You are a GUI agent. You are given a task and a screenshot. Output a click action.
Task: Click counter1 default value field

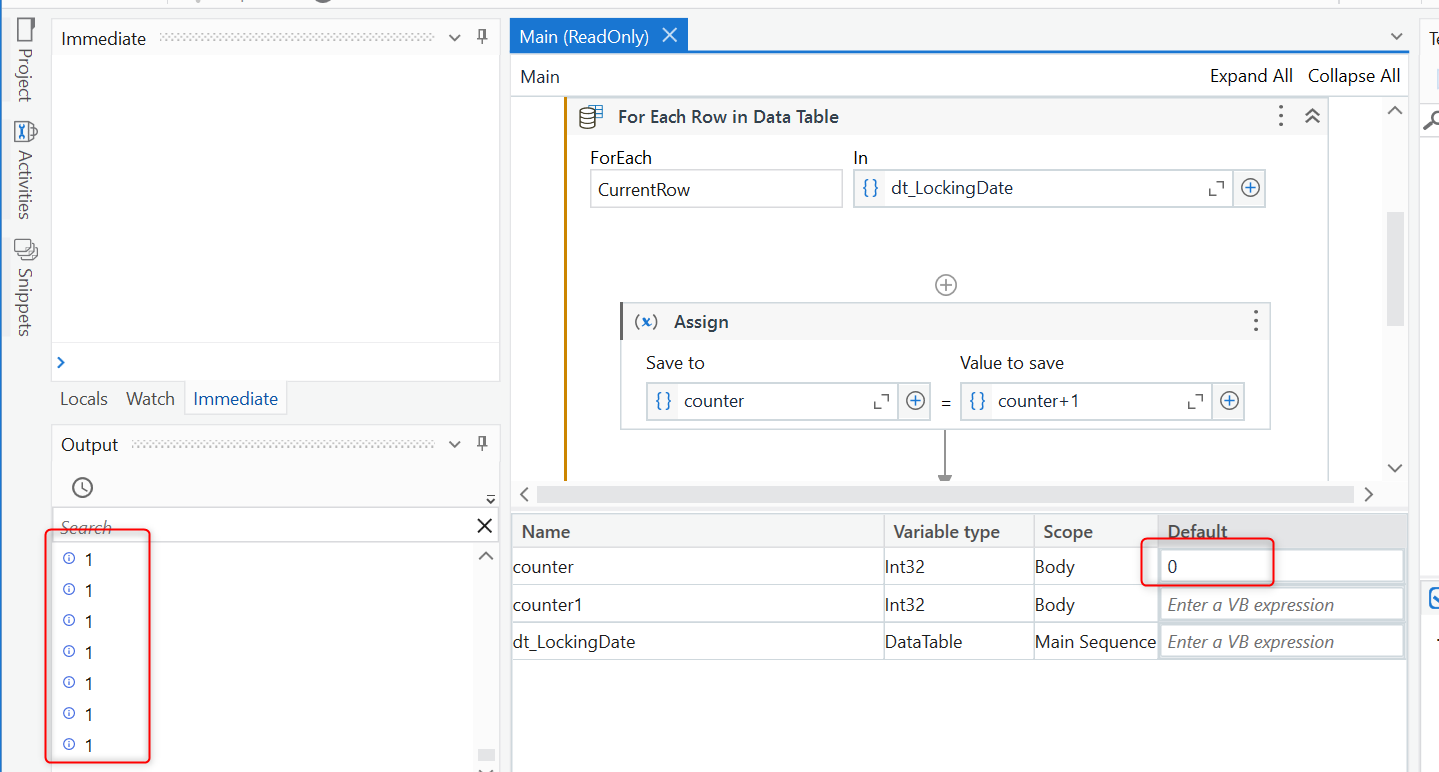[x=1282, y=605]
